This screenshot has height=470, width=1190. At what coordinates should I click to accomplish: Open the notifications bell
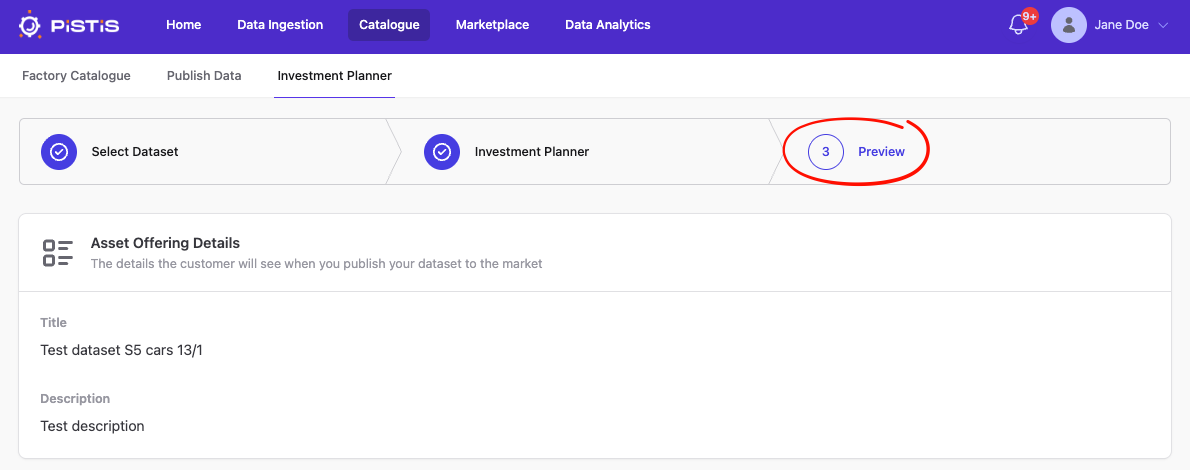pyautogui.click(x=1018, y=25)
